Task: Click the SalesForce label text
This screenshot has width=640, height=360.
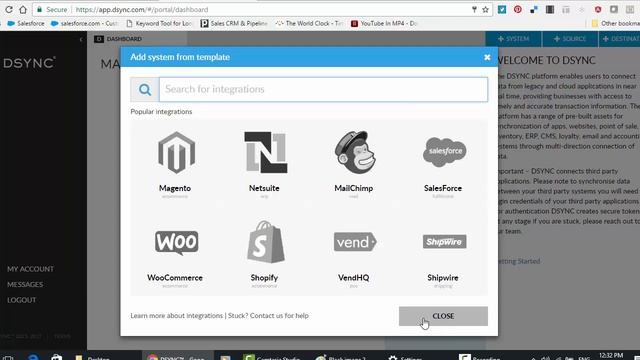Action: tap(443, 188)
